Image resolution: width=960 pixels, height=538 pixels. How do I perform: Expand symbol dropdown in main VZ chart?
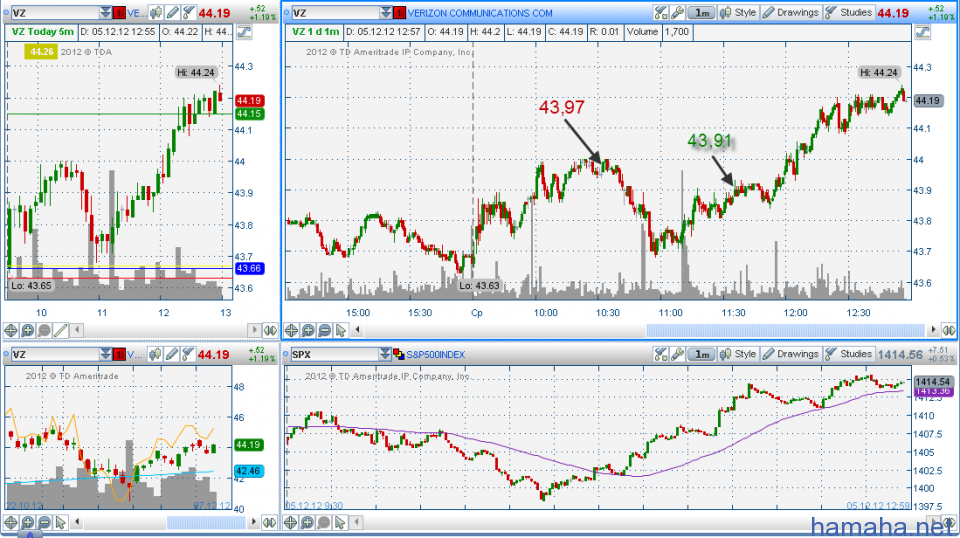(x=386, y=12)
